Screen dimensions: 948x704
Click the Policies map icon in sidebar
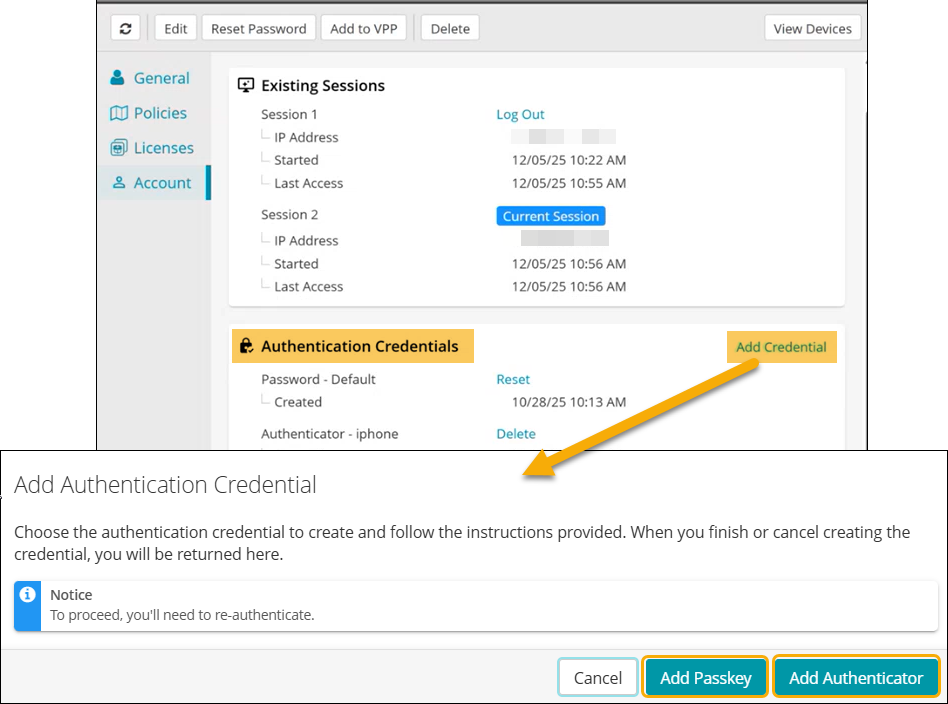[x=119, y=113]
